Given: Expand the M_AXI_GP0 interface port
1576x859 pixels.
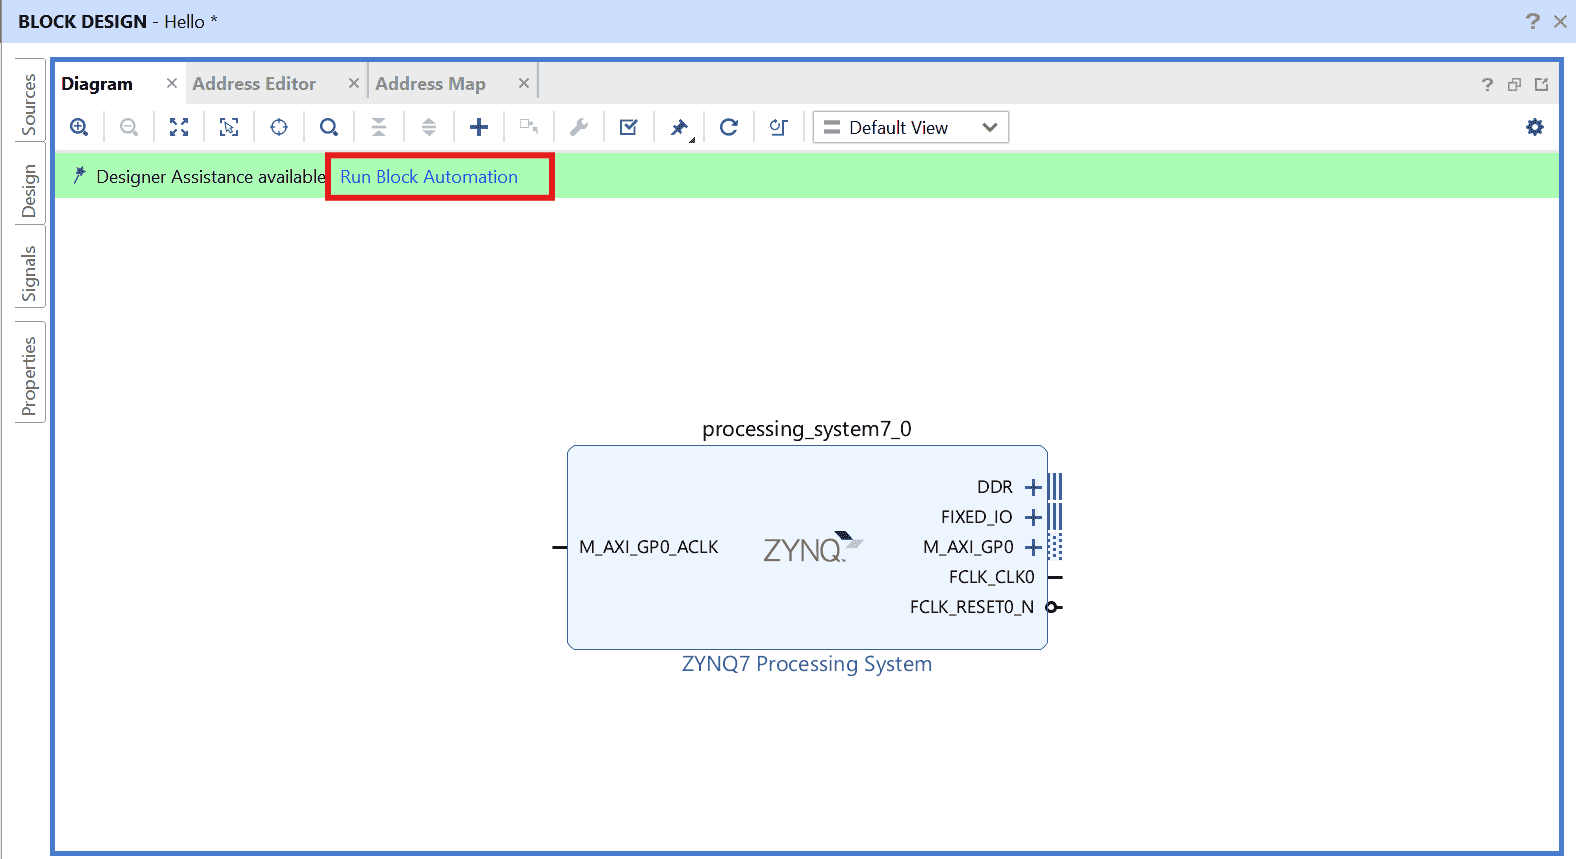Looking at the screenshot, I should [1033, 547].
